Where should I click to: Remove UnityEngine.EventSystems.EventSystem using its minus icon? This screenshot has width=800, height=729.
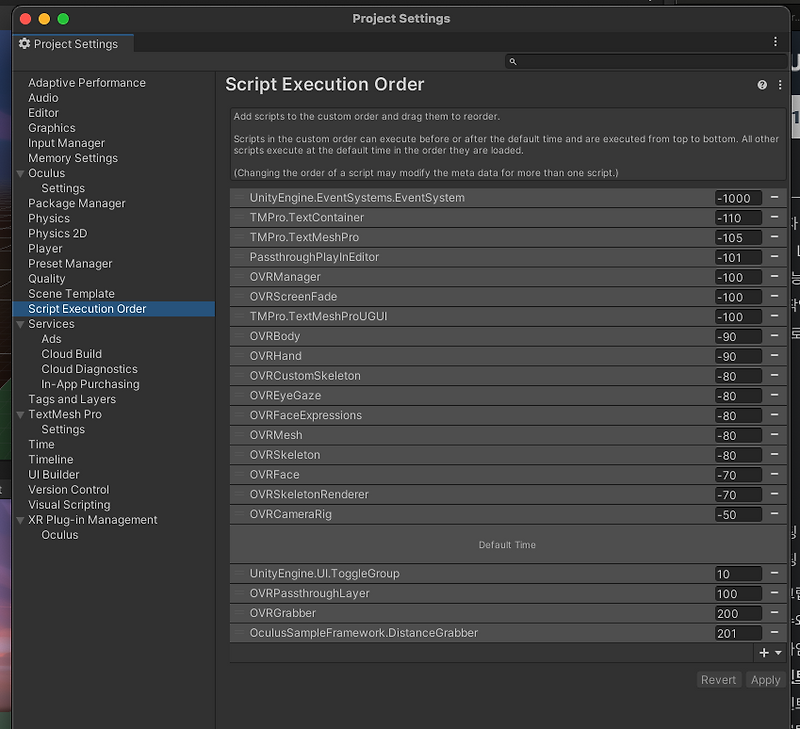pyautogui.click(x=775, y=198)
